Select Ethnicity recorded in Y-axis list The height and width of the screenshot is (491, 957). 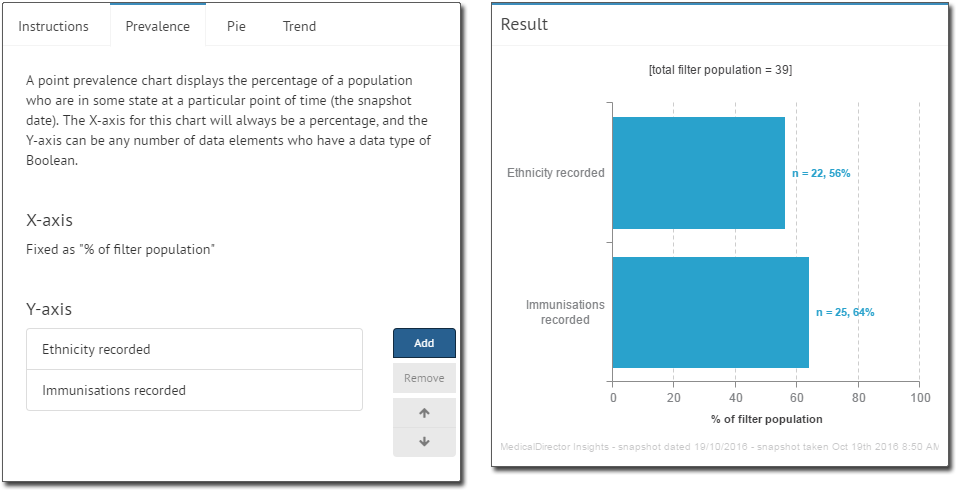click(x=194, y=349)
